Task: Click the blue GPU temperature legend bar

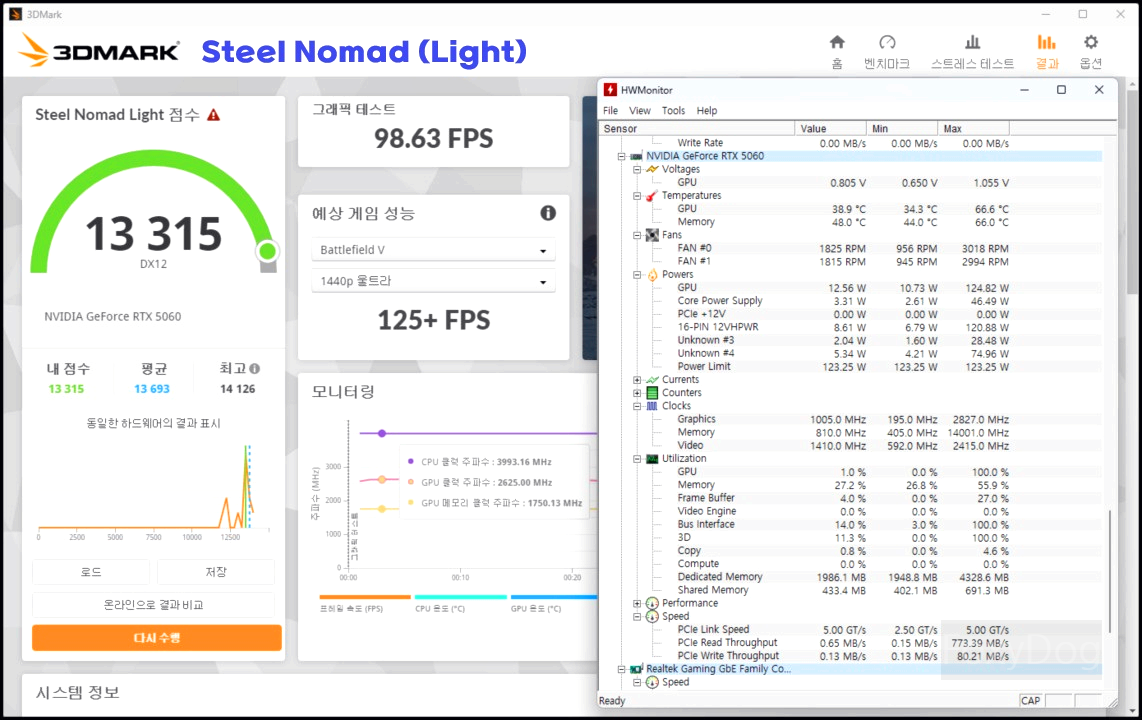Action: (554, 597)
